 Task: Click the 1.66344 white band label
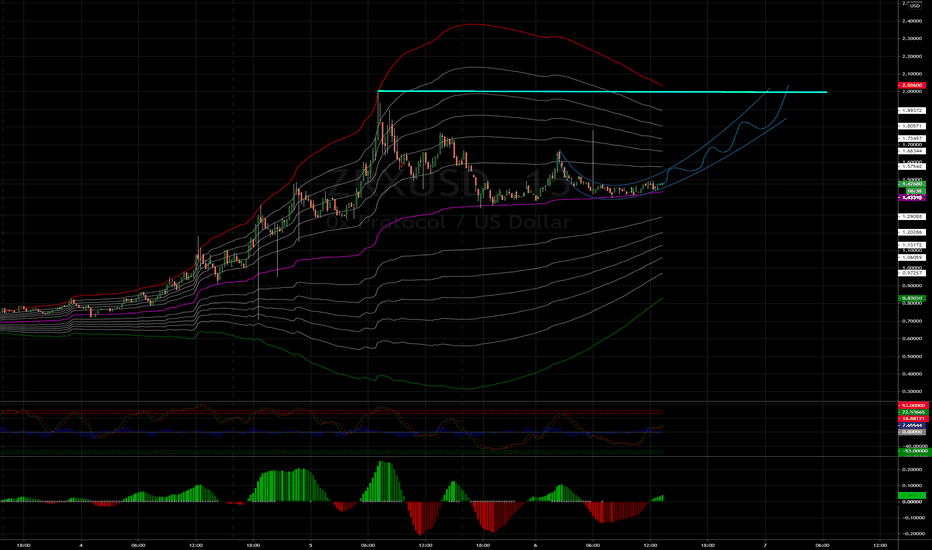tap(913, 151)
